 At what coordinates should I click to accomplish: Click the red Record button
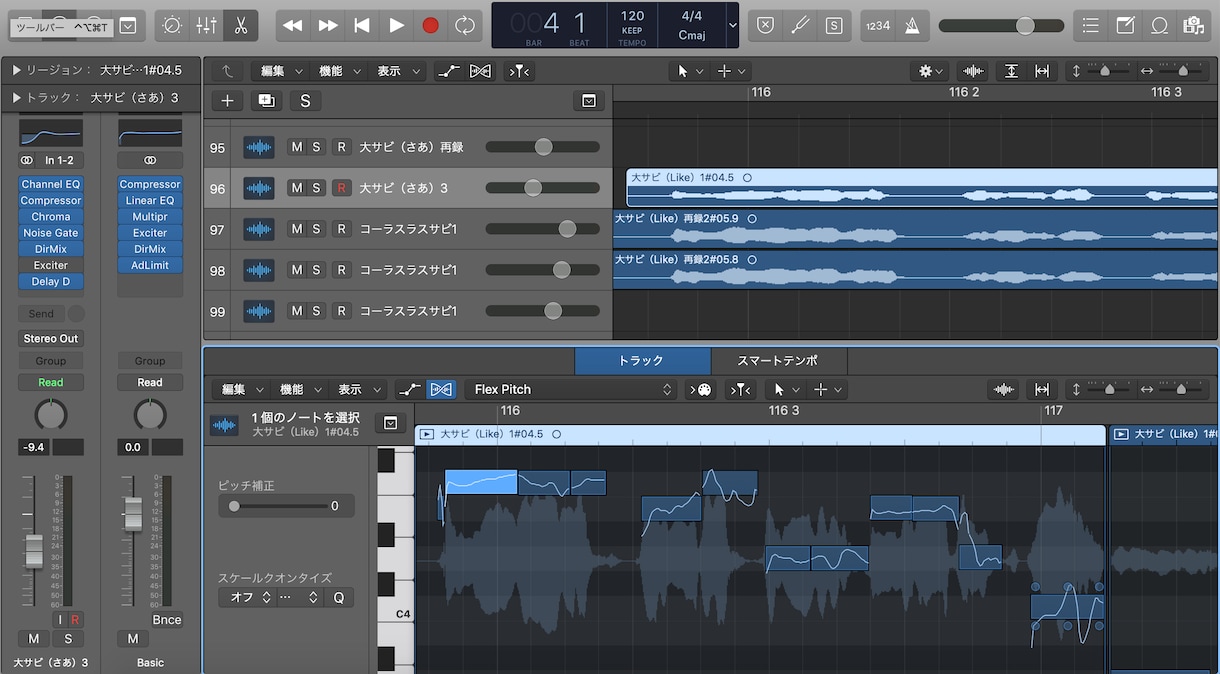click(430, 26)
